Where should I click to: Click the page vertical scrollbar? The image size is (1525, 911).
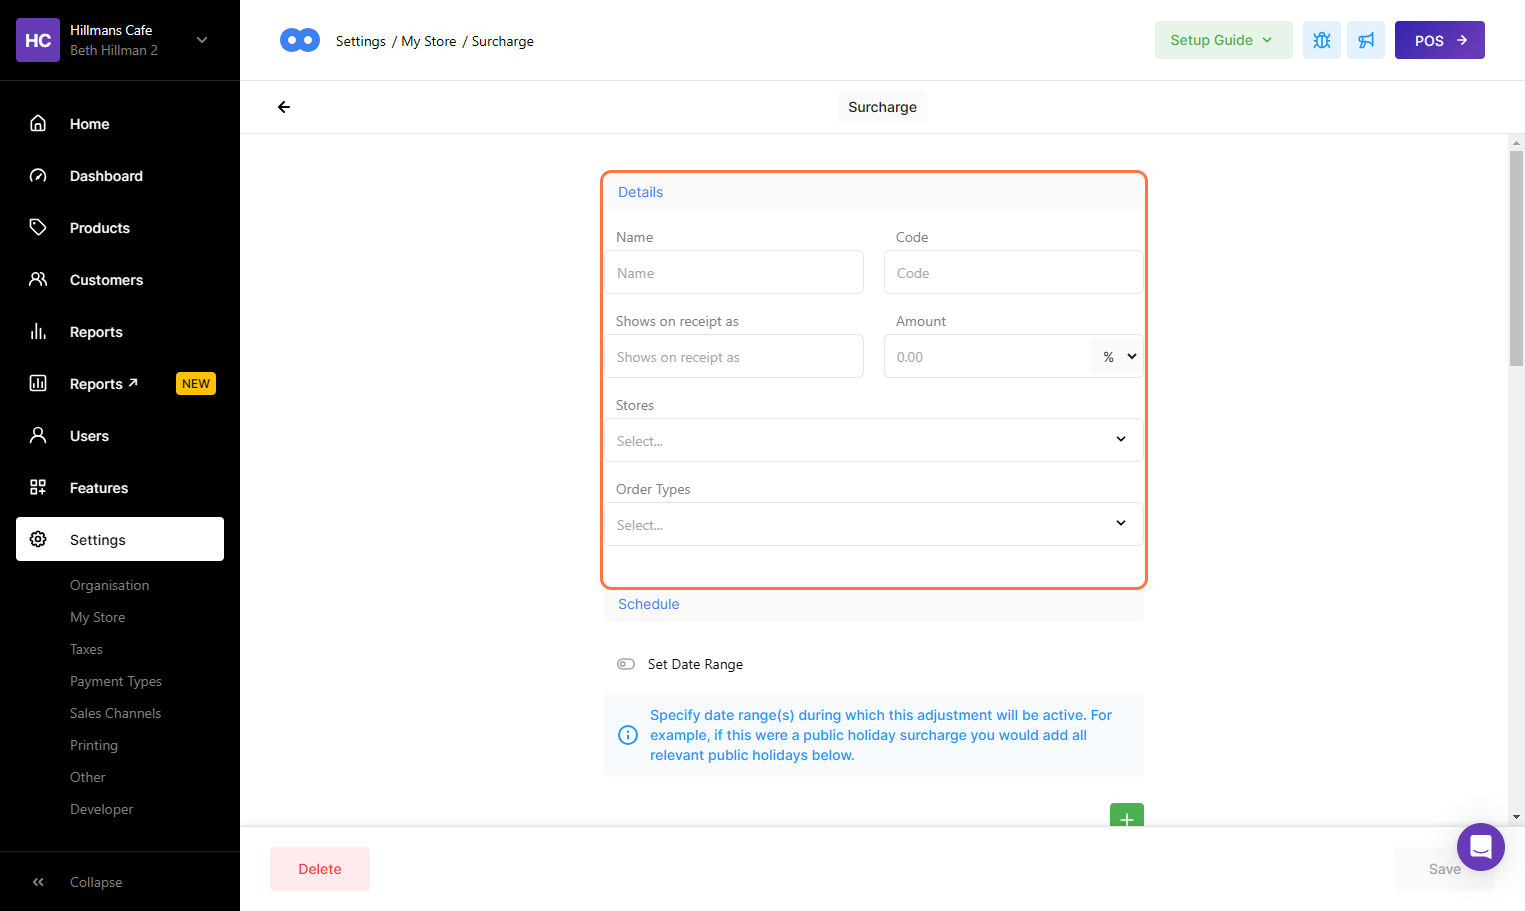click(x=1516, y=260)
